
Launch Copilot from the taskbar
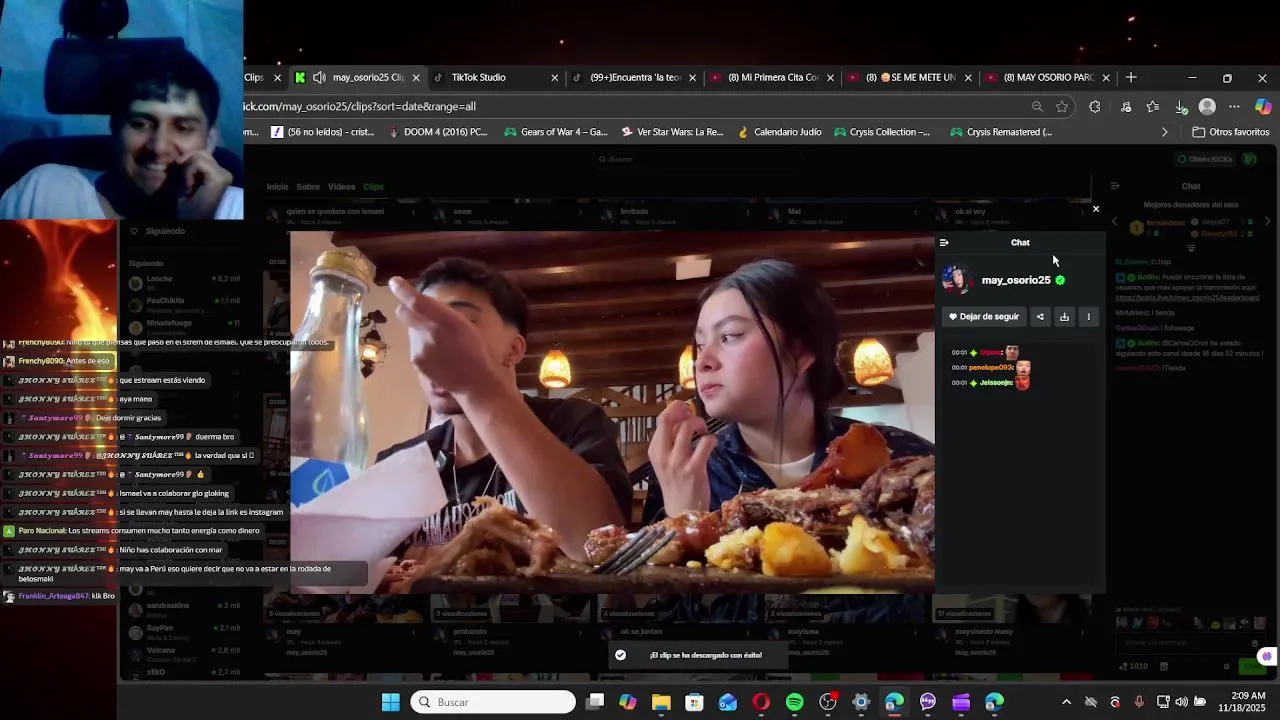pos(628,702)
